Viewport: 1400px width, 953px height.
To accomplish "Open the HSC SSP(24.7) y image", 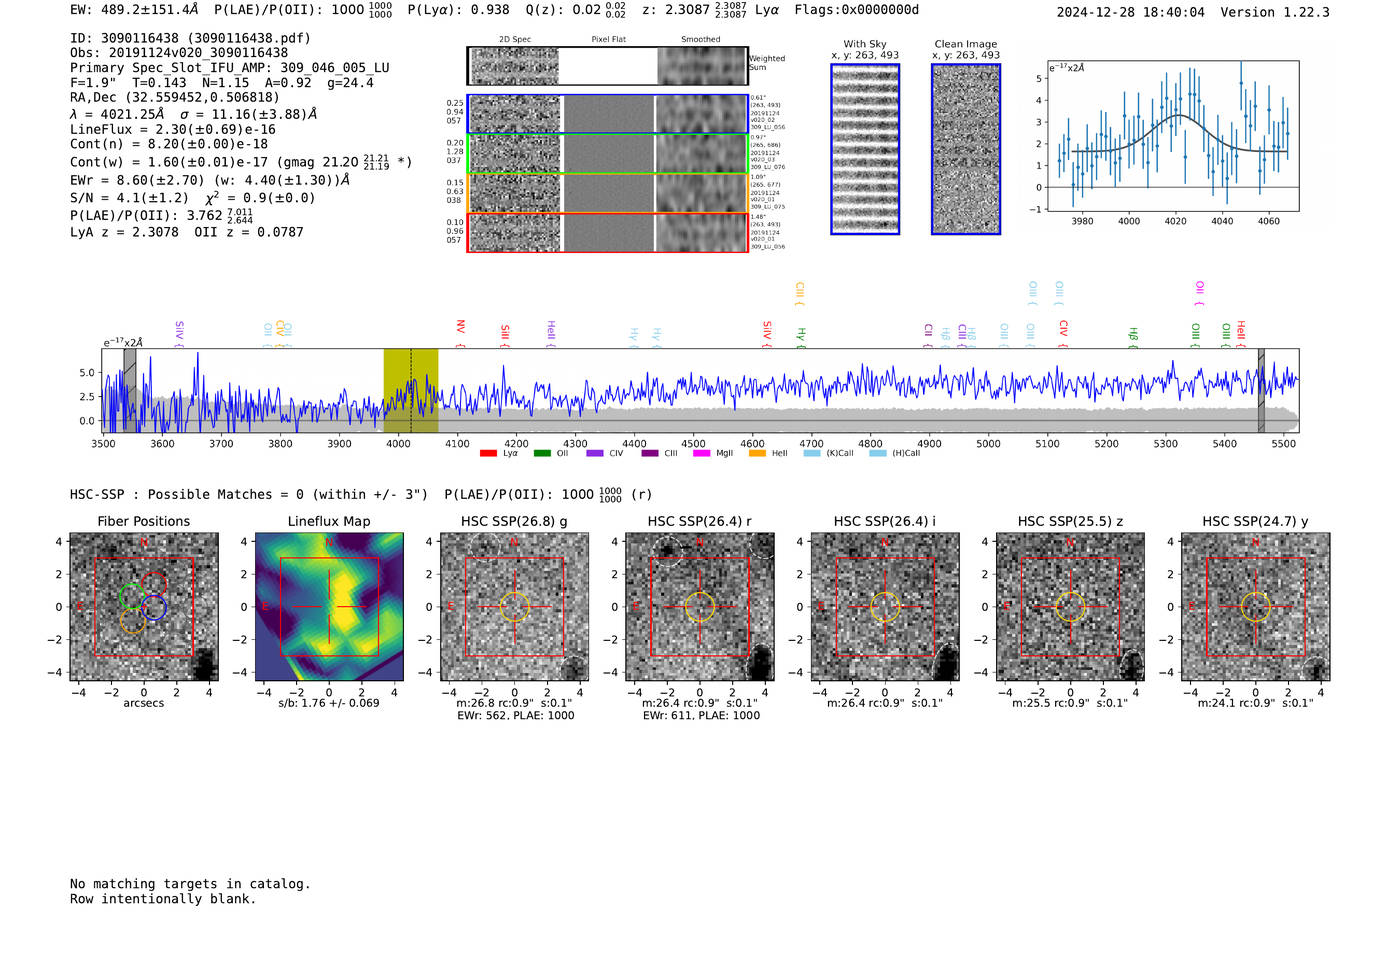I will [x=1256, y=607].
